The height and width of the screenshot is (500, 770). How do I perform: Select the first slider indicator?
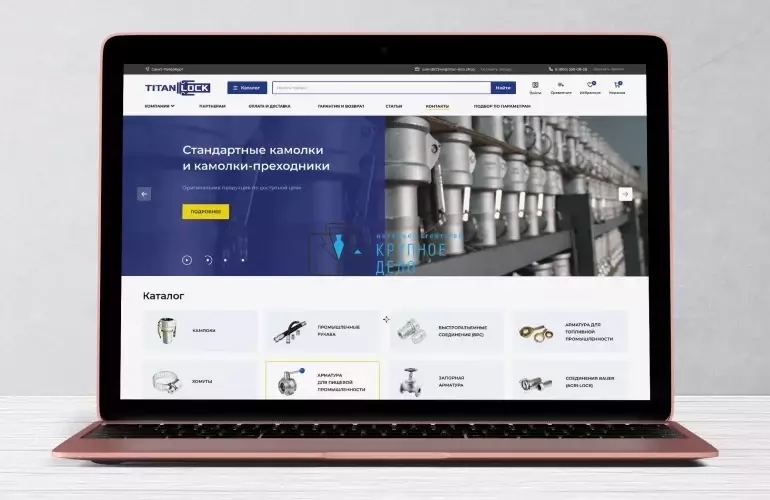pyautogui.click(x=187, y=260)
